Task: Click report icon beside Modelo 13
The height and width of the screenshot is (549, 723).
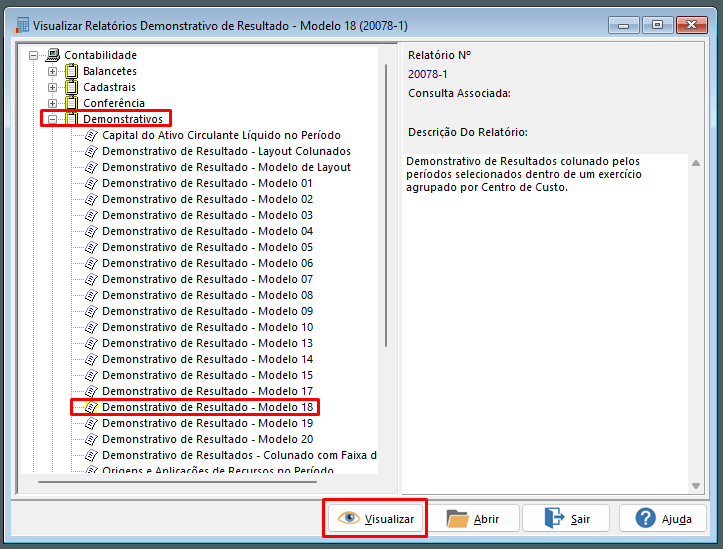Action: pyautogui.click(x=91, y=343)
